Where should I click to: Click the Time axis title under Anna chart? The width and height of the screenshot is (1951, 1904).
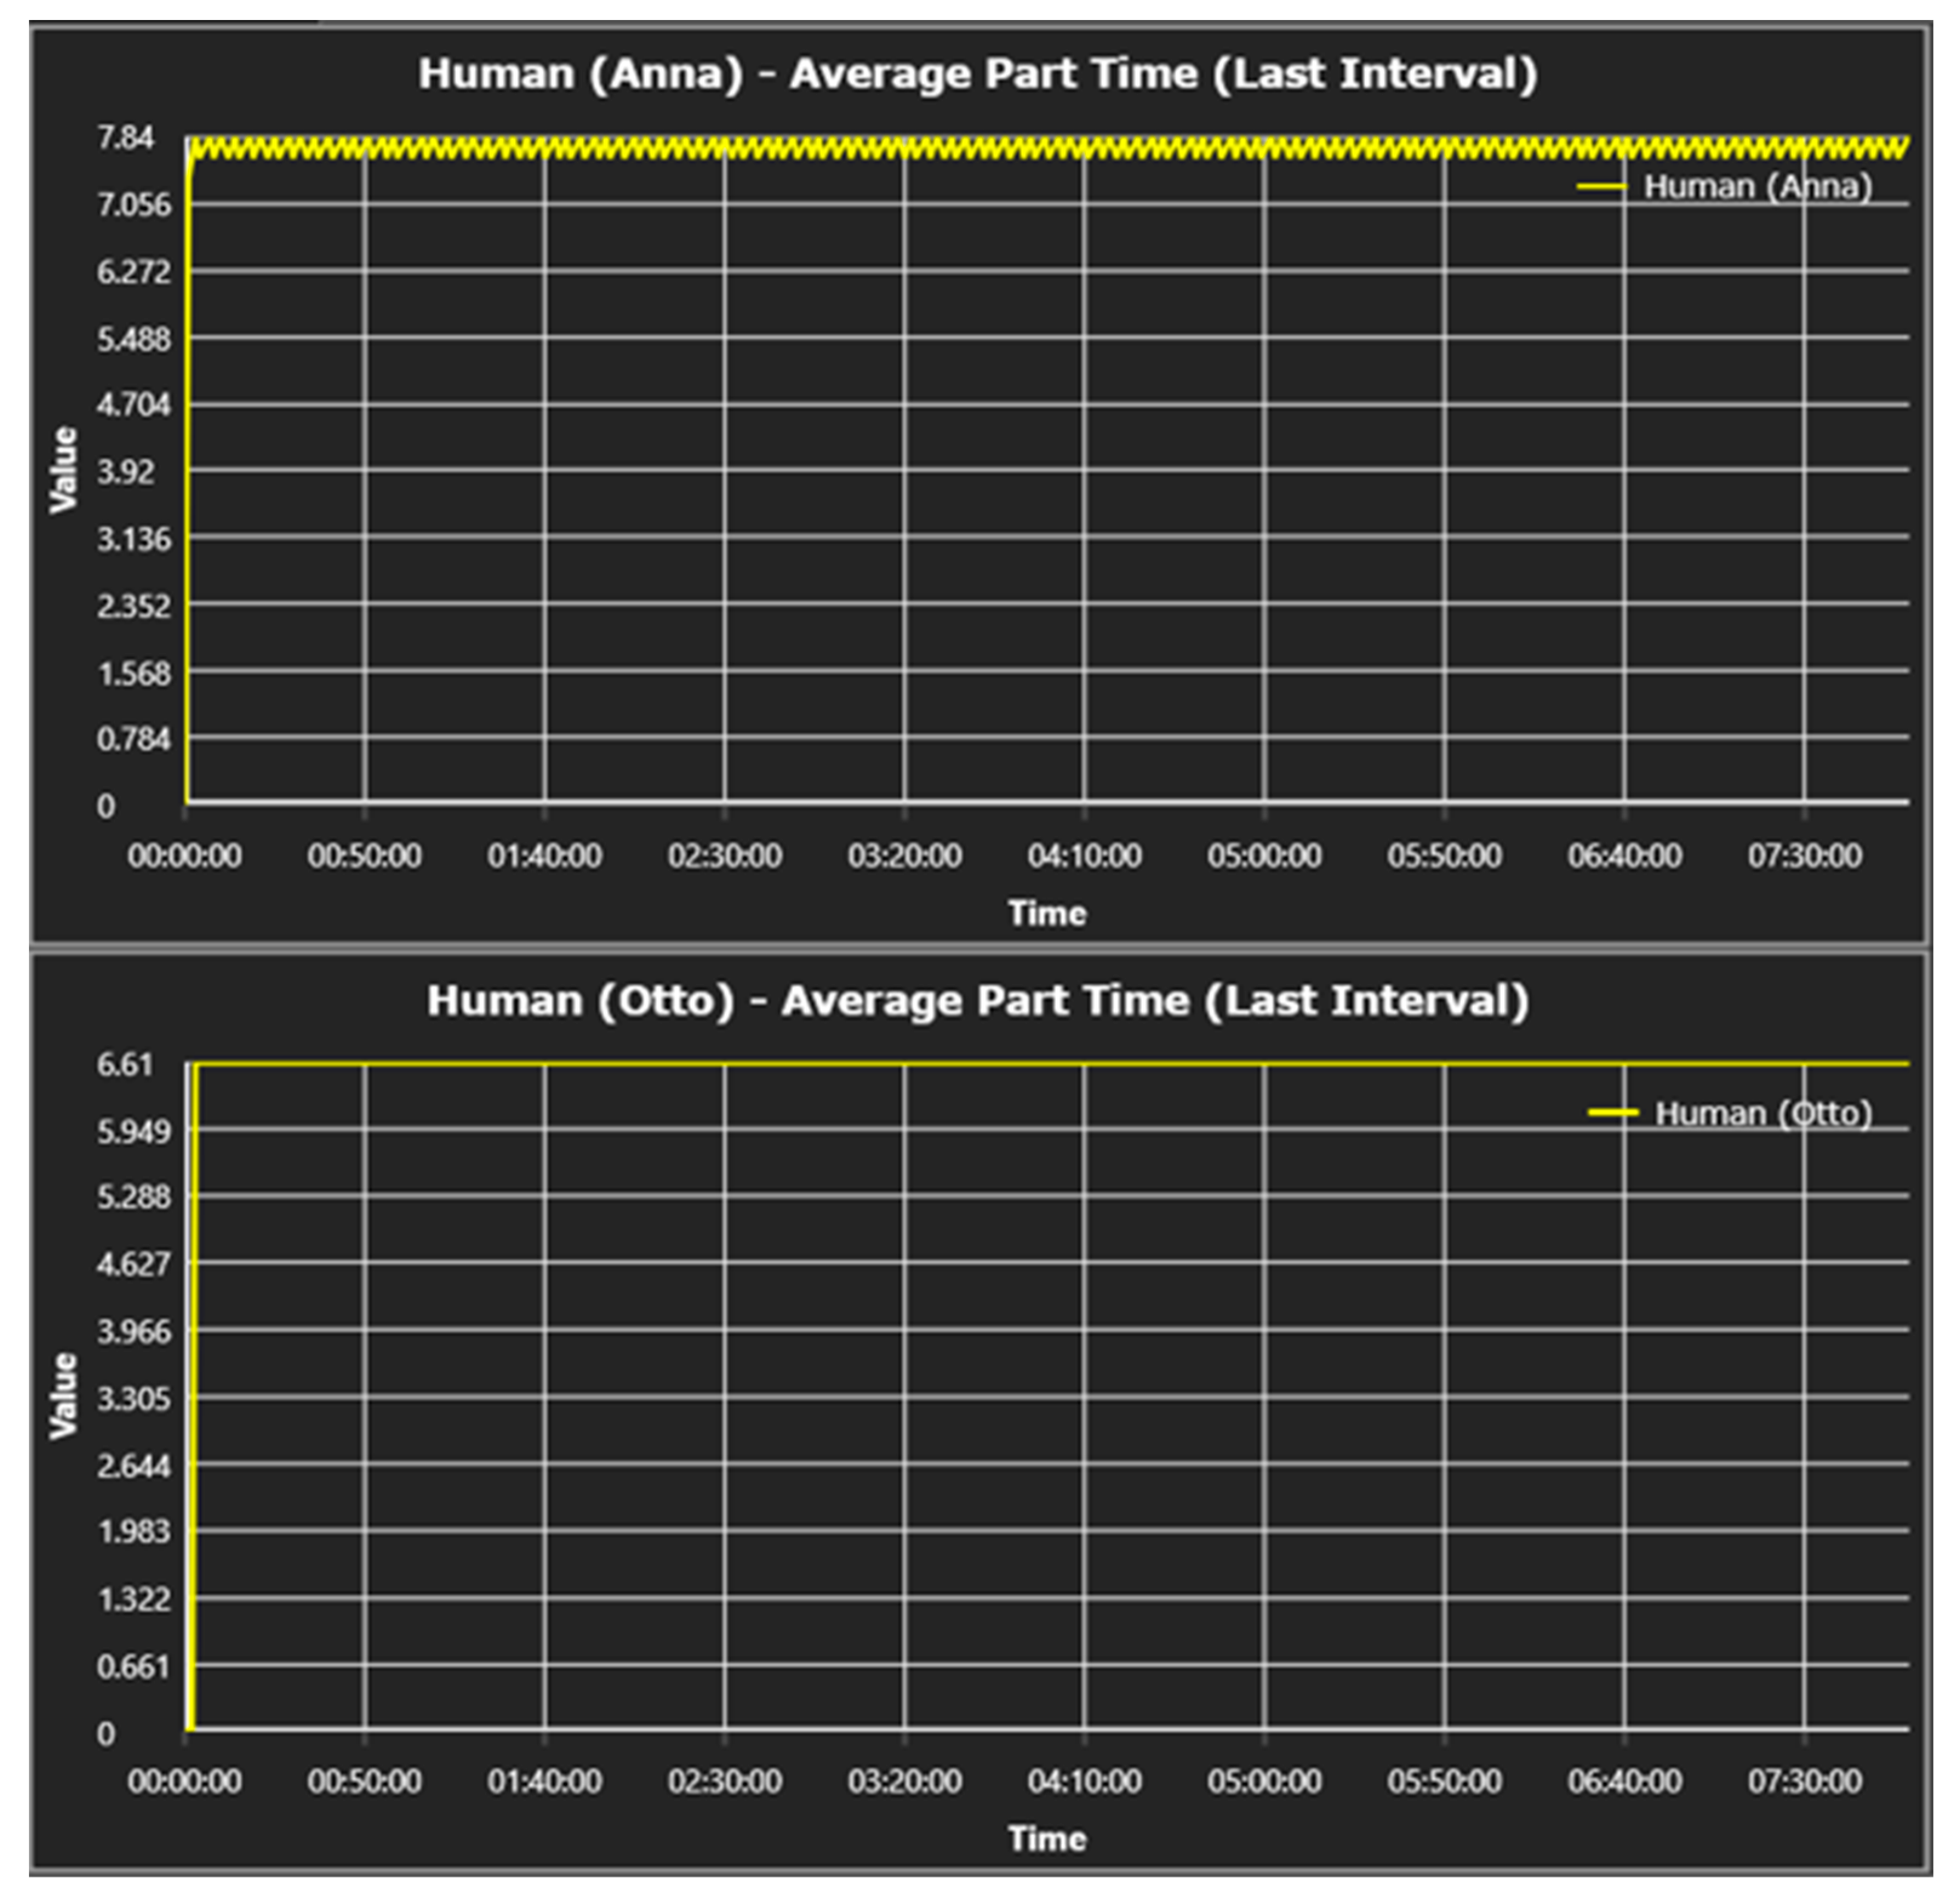click(1046, 913)
